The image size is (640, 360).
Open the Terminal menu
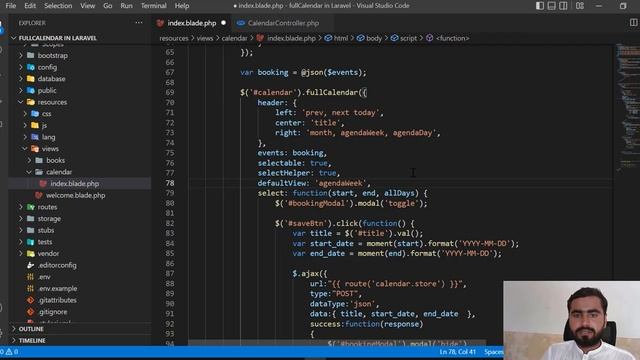pyautogui.click(x=153, y=6)
